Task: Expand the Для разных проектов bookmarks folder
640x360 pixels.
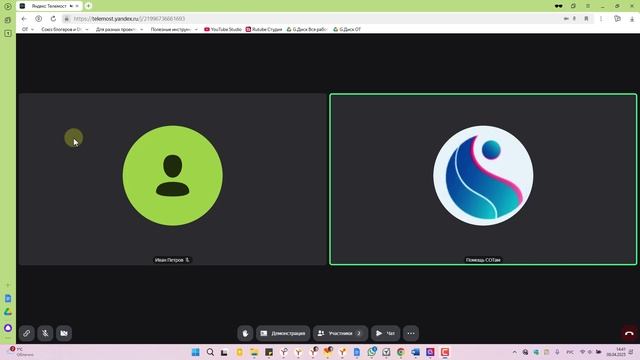Action: [119, 29]
